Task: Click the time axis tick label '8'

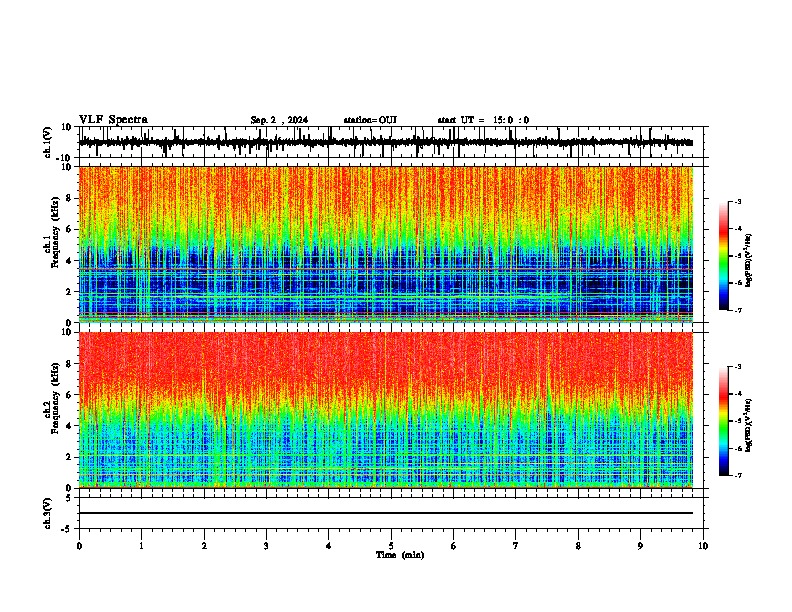Action: 578,546
